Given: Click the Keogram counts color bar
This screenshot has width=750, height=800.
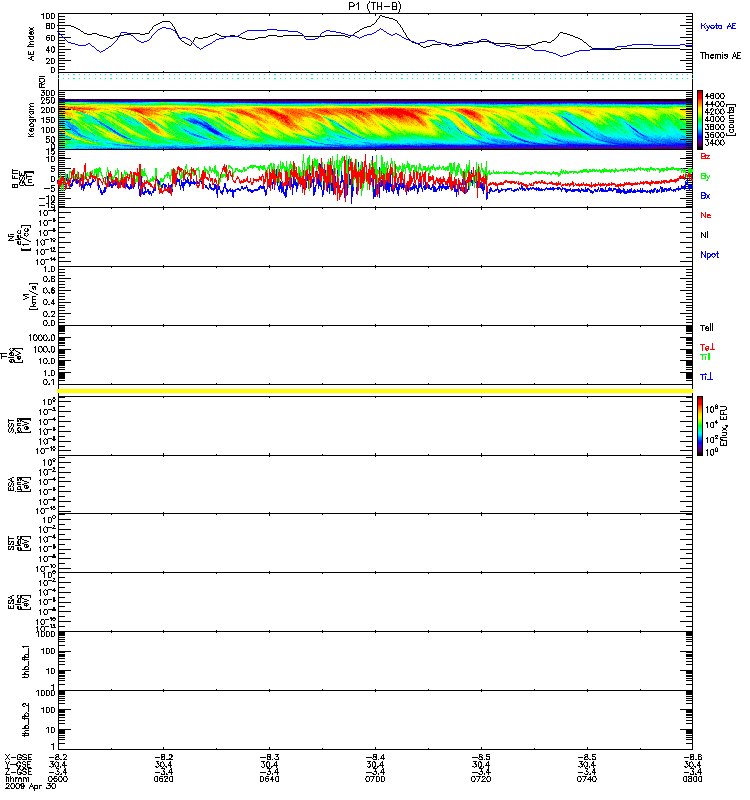Looking at the screenshot, I should point(699,120).
